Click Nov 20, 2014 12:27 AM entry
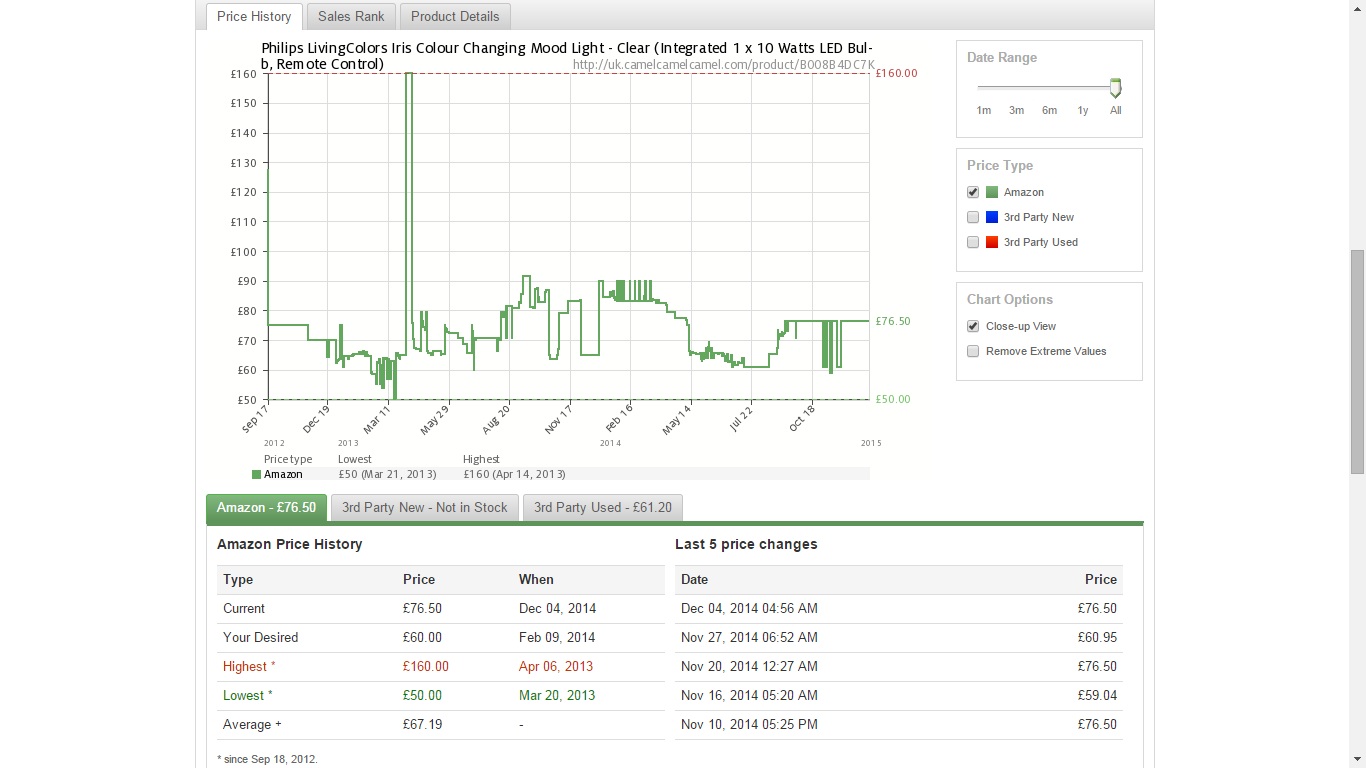This screenshot has height=768, width=1366. click(x=749, y=666)
